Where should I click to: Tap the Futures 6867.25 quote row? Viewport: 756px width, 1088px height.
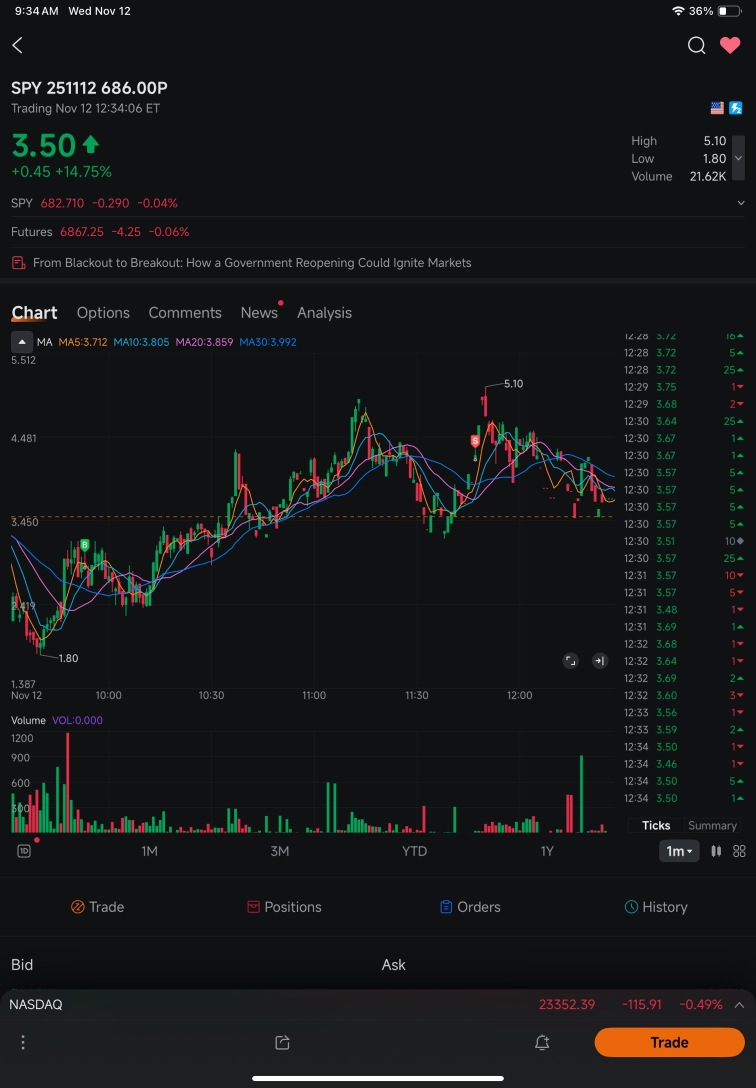click(x=378, y=232)
